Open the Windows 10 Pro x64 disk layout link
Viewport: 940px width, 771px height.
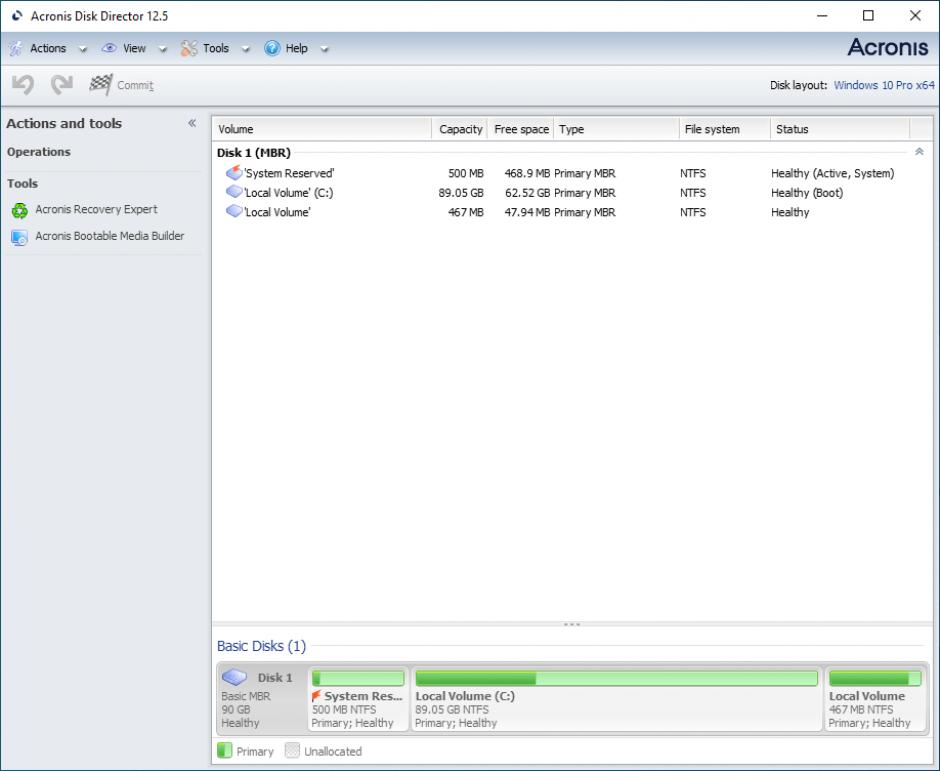coord(884,85)
